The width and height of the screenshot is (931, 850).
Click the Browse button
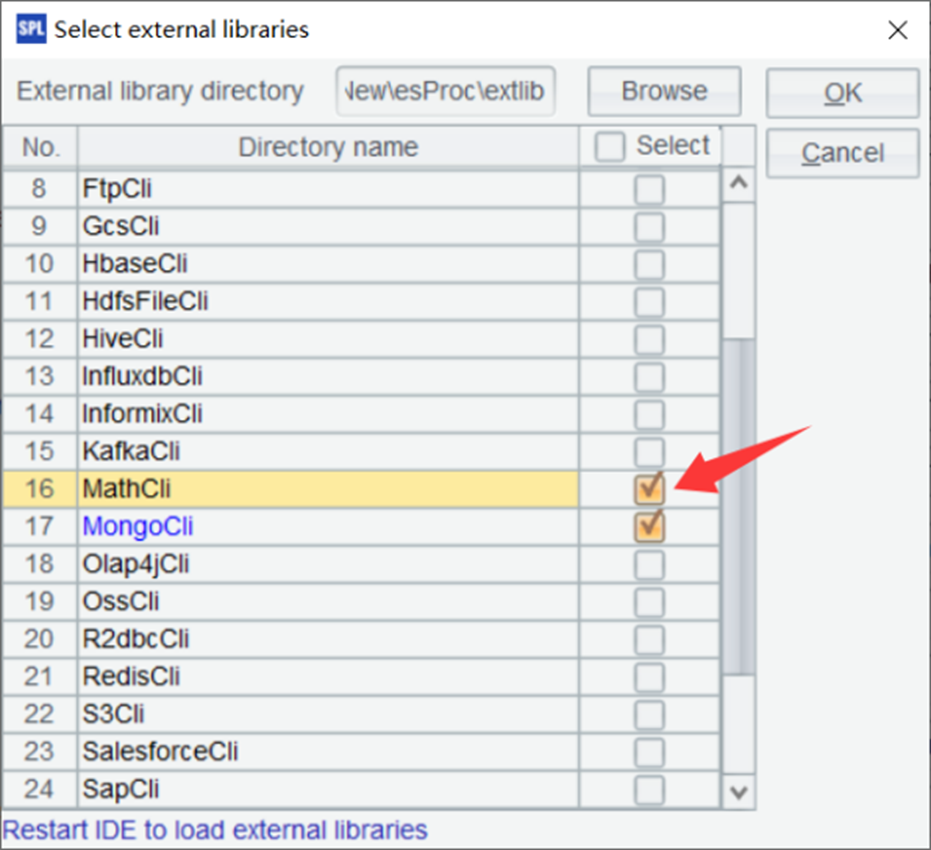664,91
